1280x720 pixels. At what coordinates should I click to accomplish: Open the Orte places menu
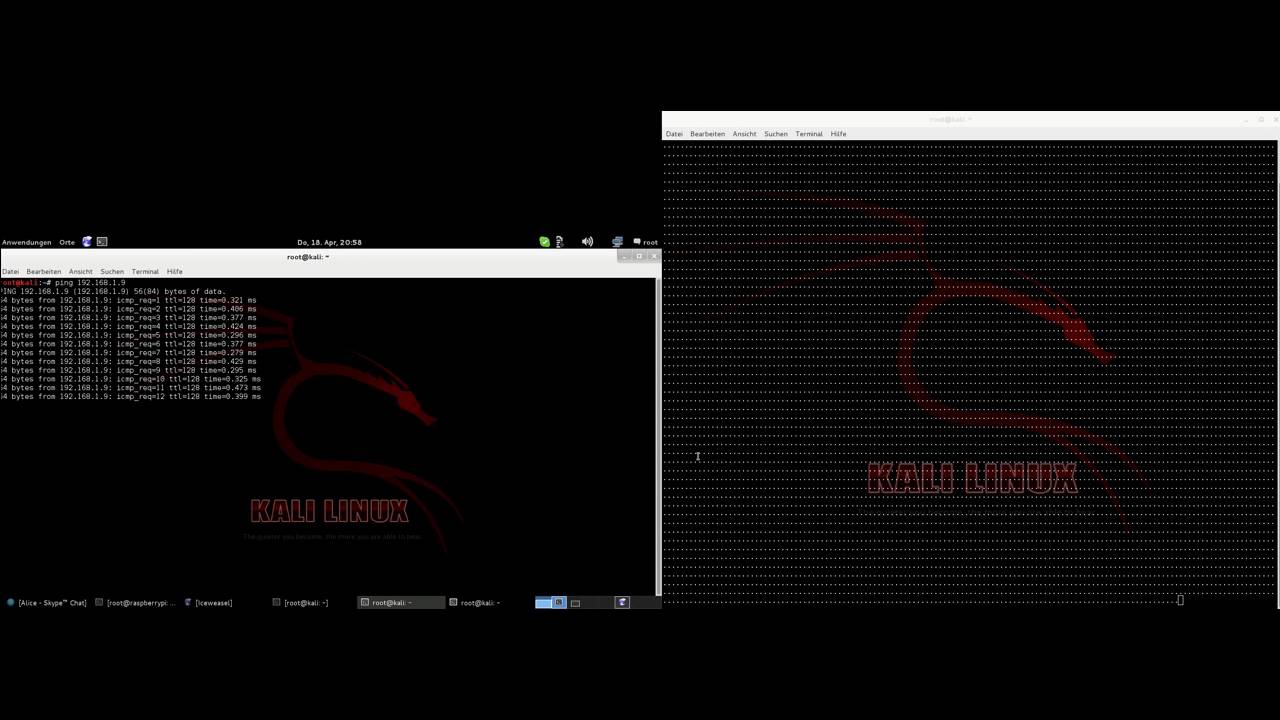click(x=67, y=242)
